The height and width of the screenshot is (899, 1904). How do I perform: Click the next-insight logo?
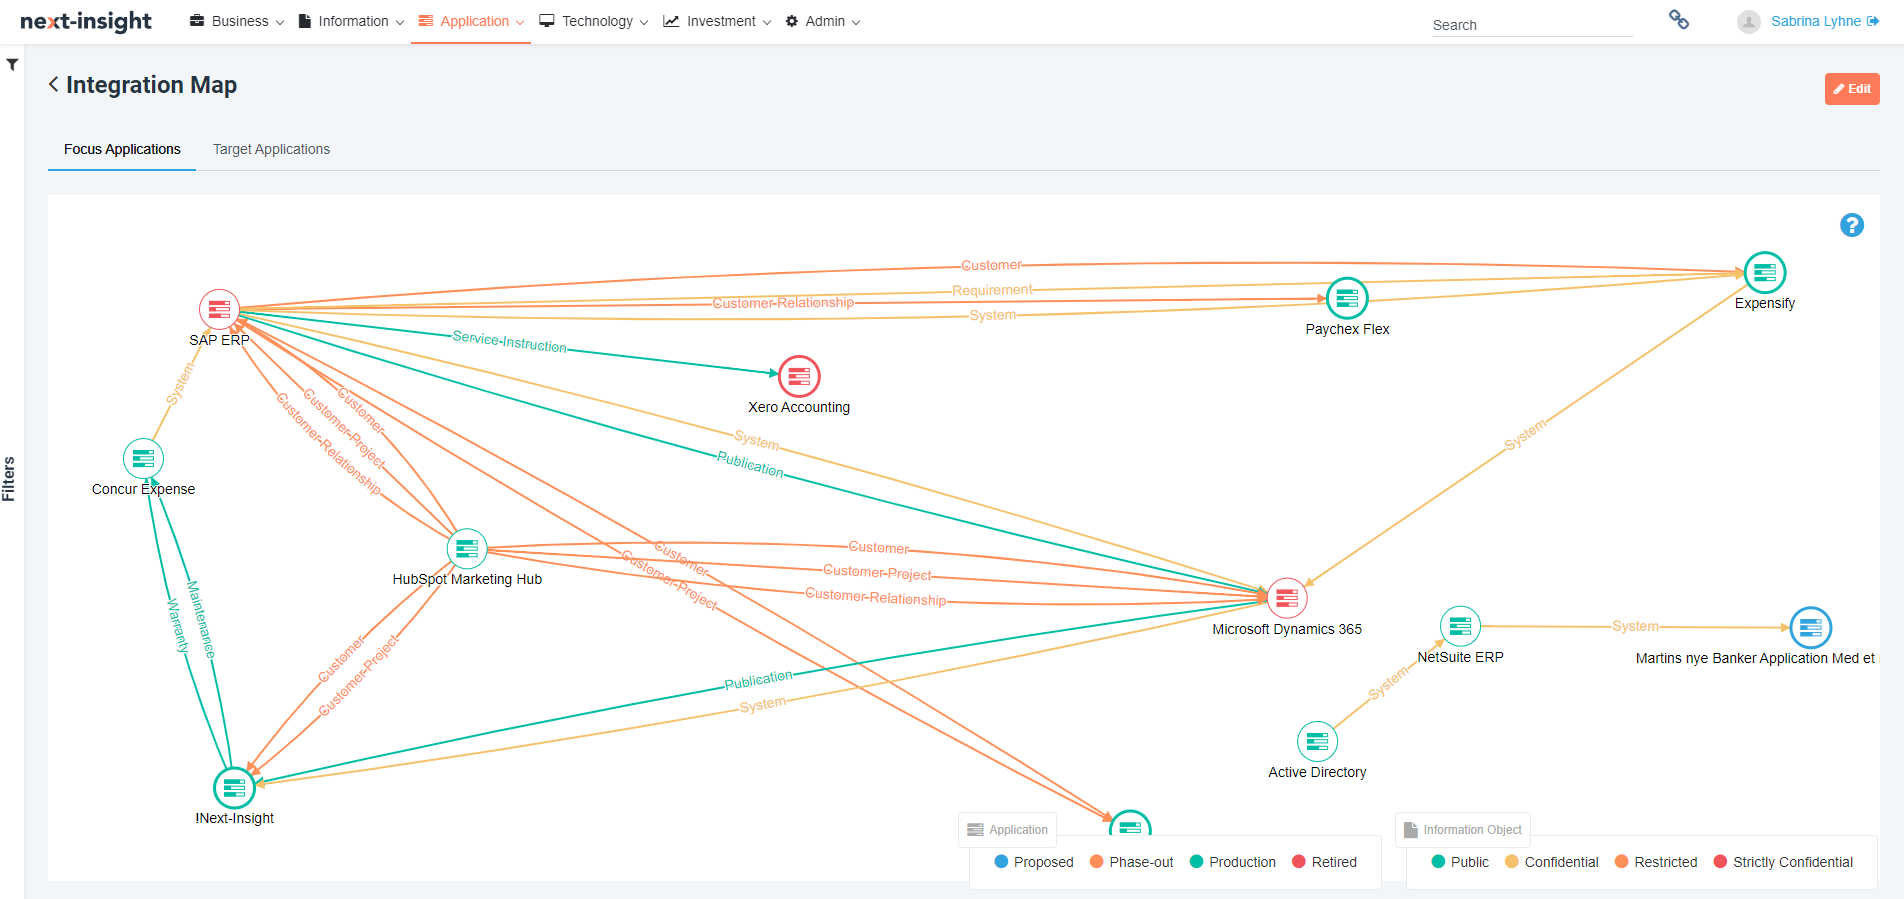tap(86, 22)
